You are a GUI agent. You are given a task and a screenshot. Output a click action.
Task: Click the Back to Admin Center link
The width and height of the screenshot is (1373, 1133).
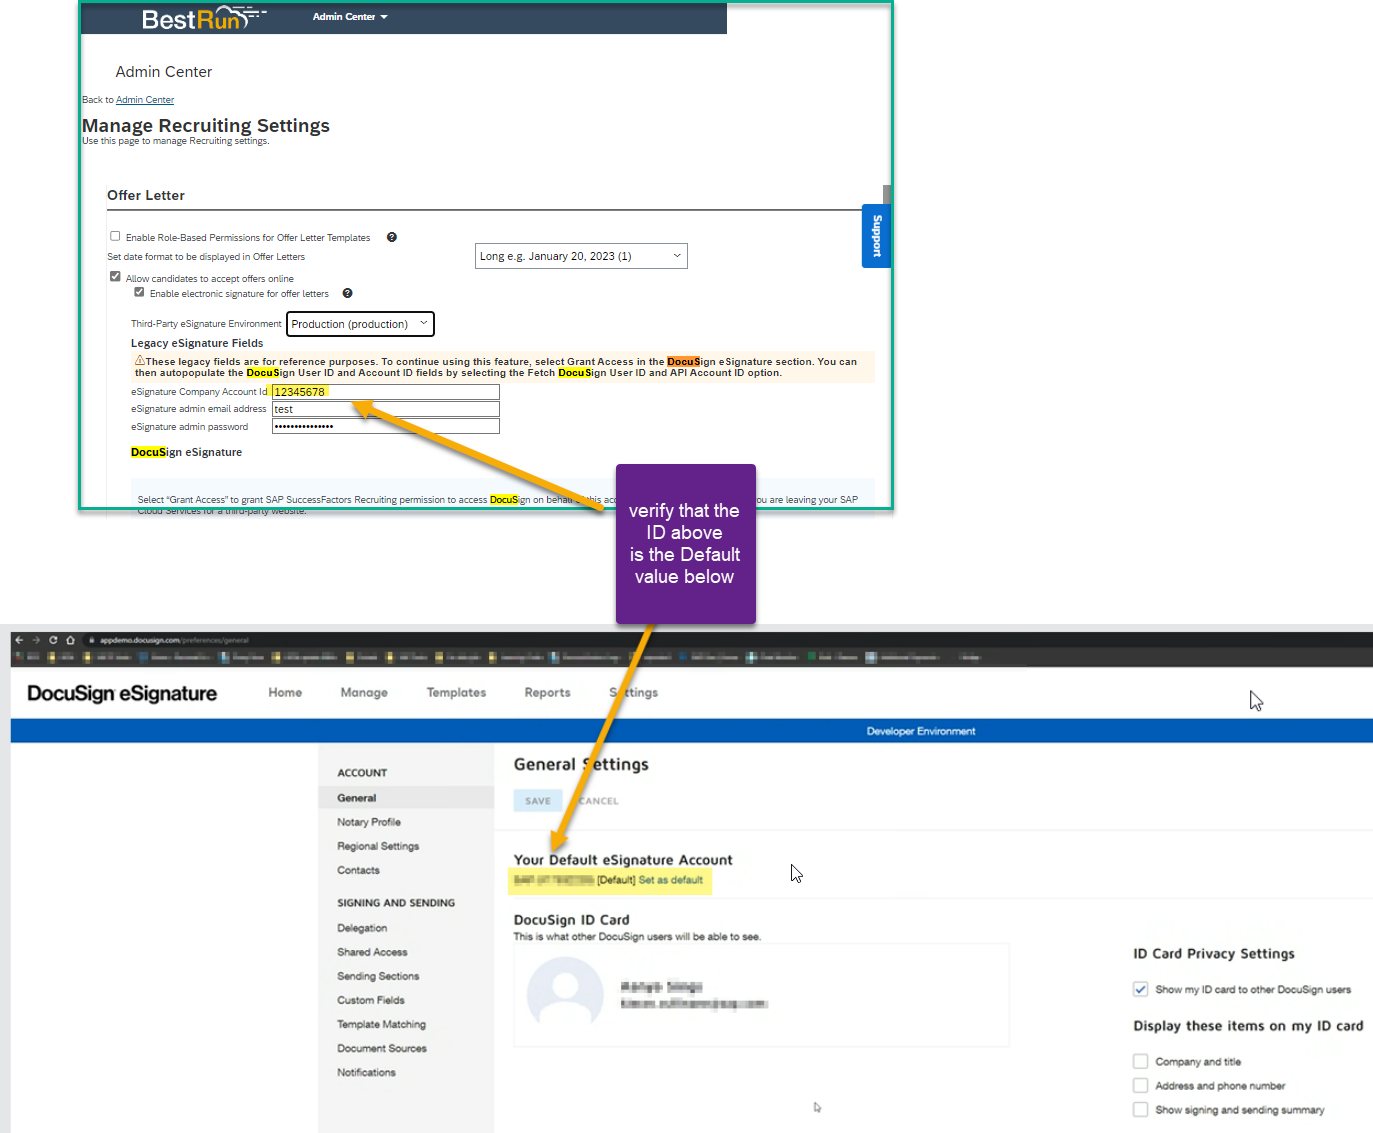click(x=145, y=100)
